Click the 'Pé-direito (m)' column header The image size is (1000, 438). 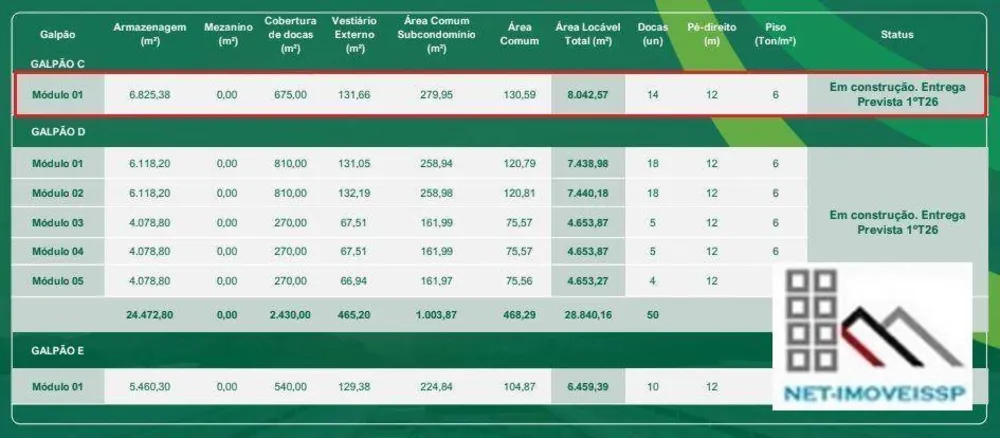point(712,34)
